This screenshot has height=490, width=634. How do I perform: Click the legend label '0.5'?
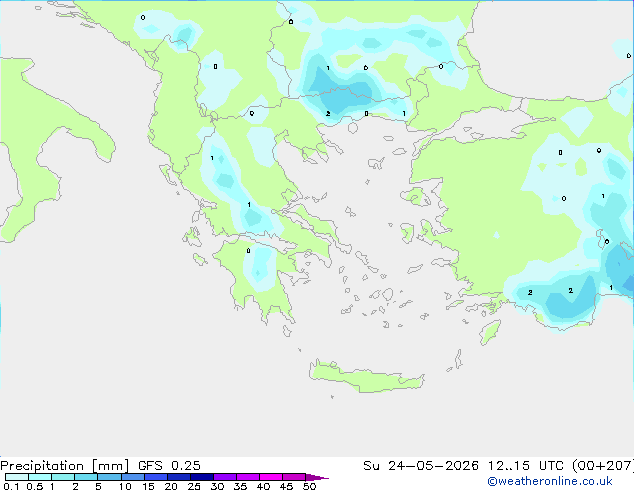34,486
